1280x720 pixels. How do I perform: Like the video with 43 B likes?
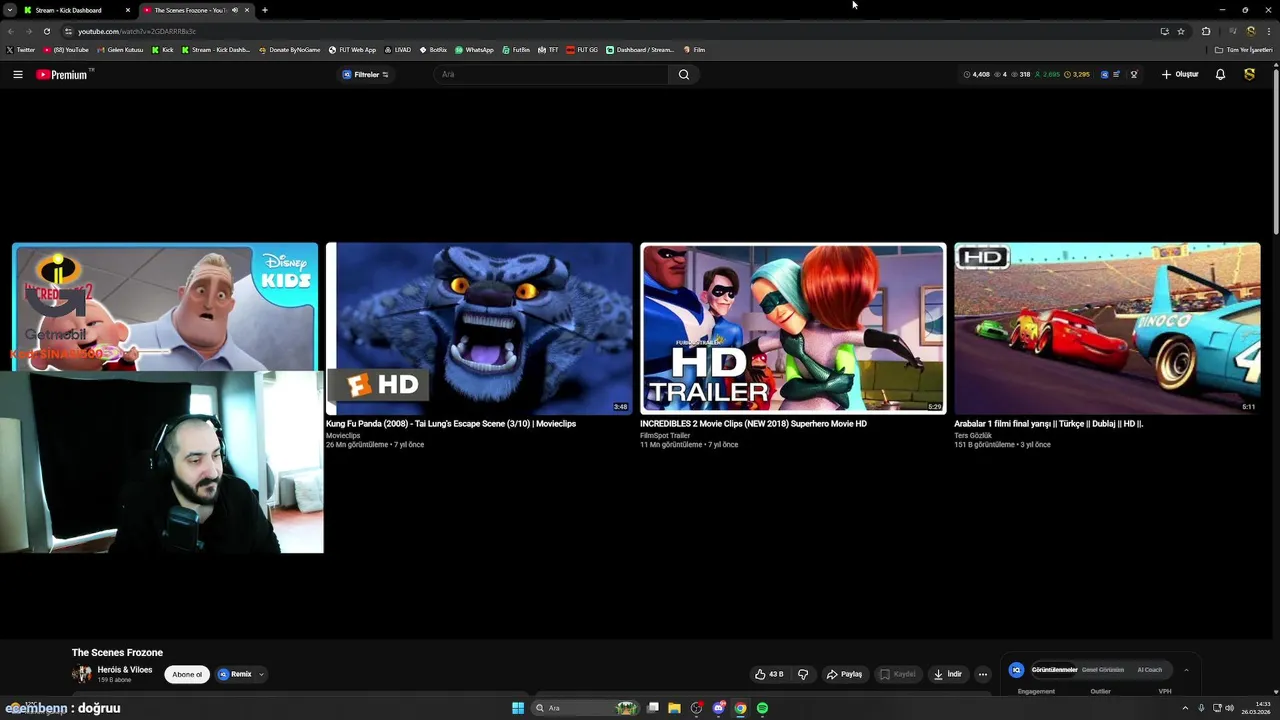tap(769, 674)
